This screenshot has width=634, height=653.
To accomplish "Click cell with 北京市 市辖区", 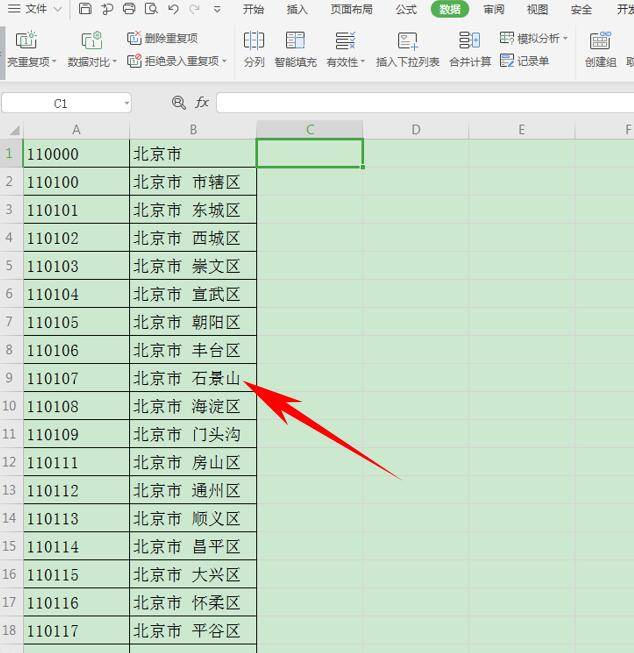I will point(193,182).
